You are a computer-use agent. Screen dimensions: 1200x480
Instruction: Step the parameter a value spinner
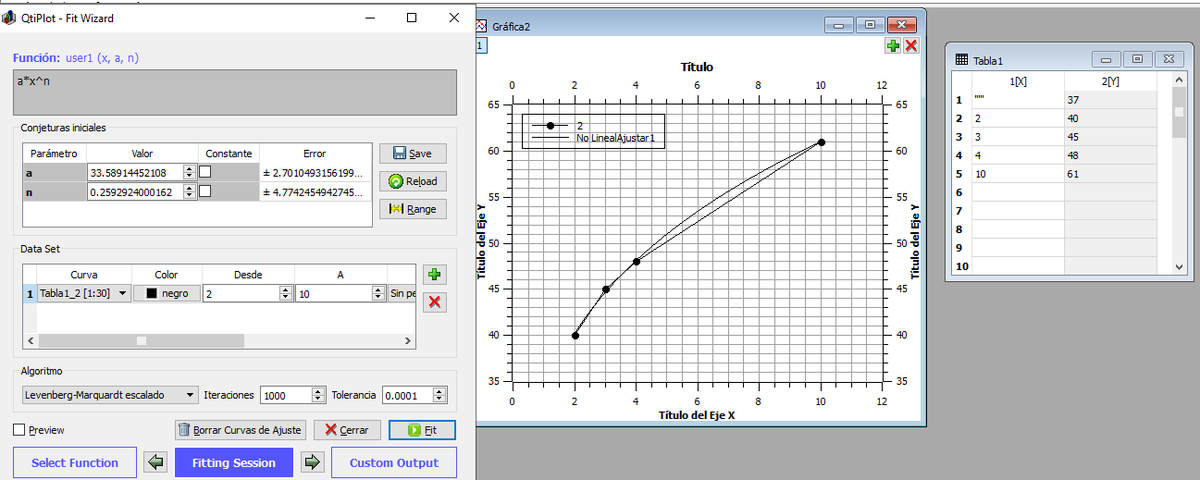coord(191,172)
